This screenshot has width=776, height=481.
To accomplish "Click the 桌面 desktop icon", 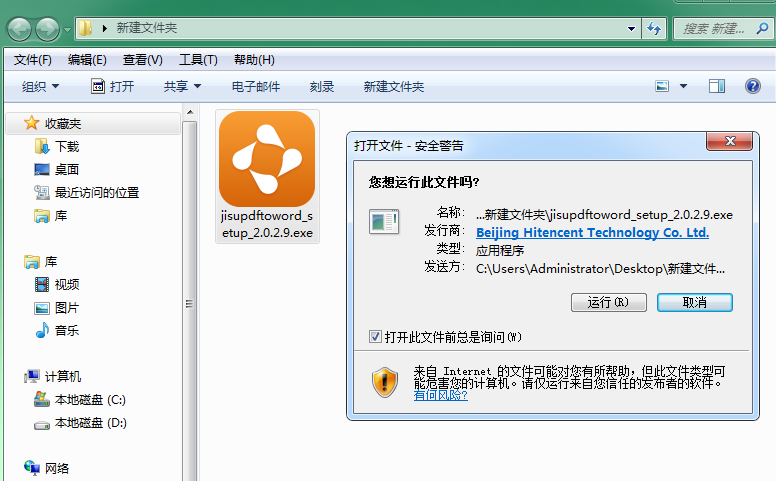I will (x=42, y=170).
